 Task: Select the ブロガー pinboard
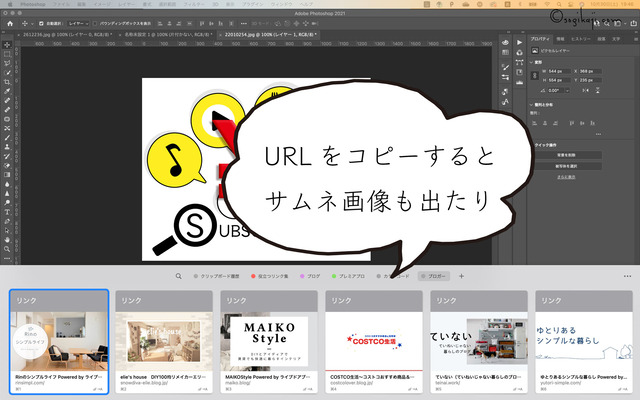(434, 276)
